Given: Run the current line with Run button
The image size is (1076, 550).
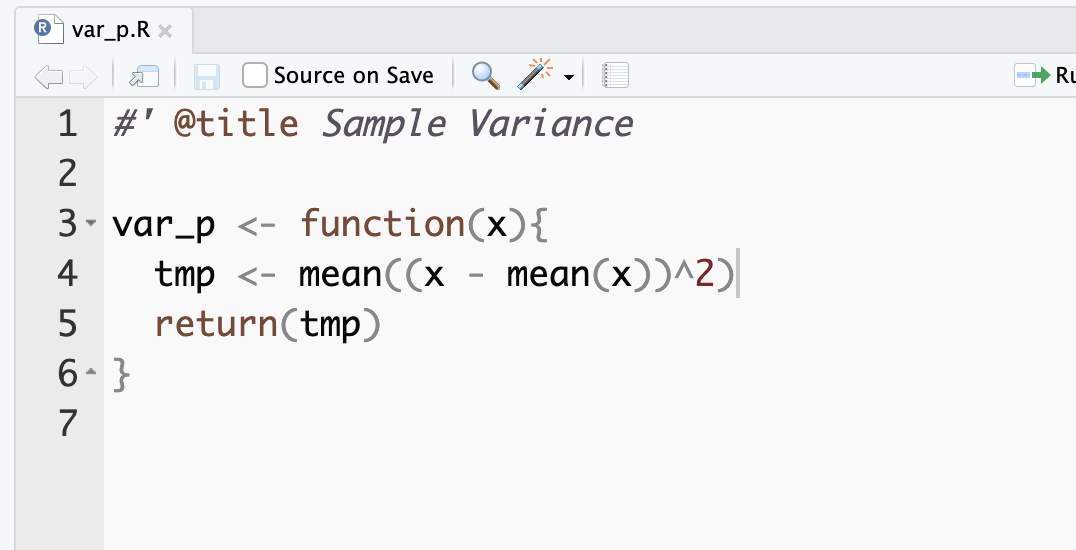Looking at the screenshot, I should coord(1045,75).
